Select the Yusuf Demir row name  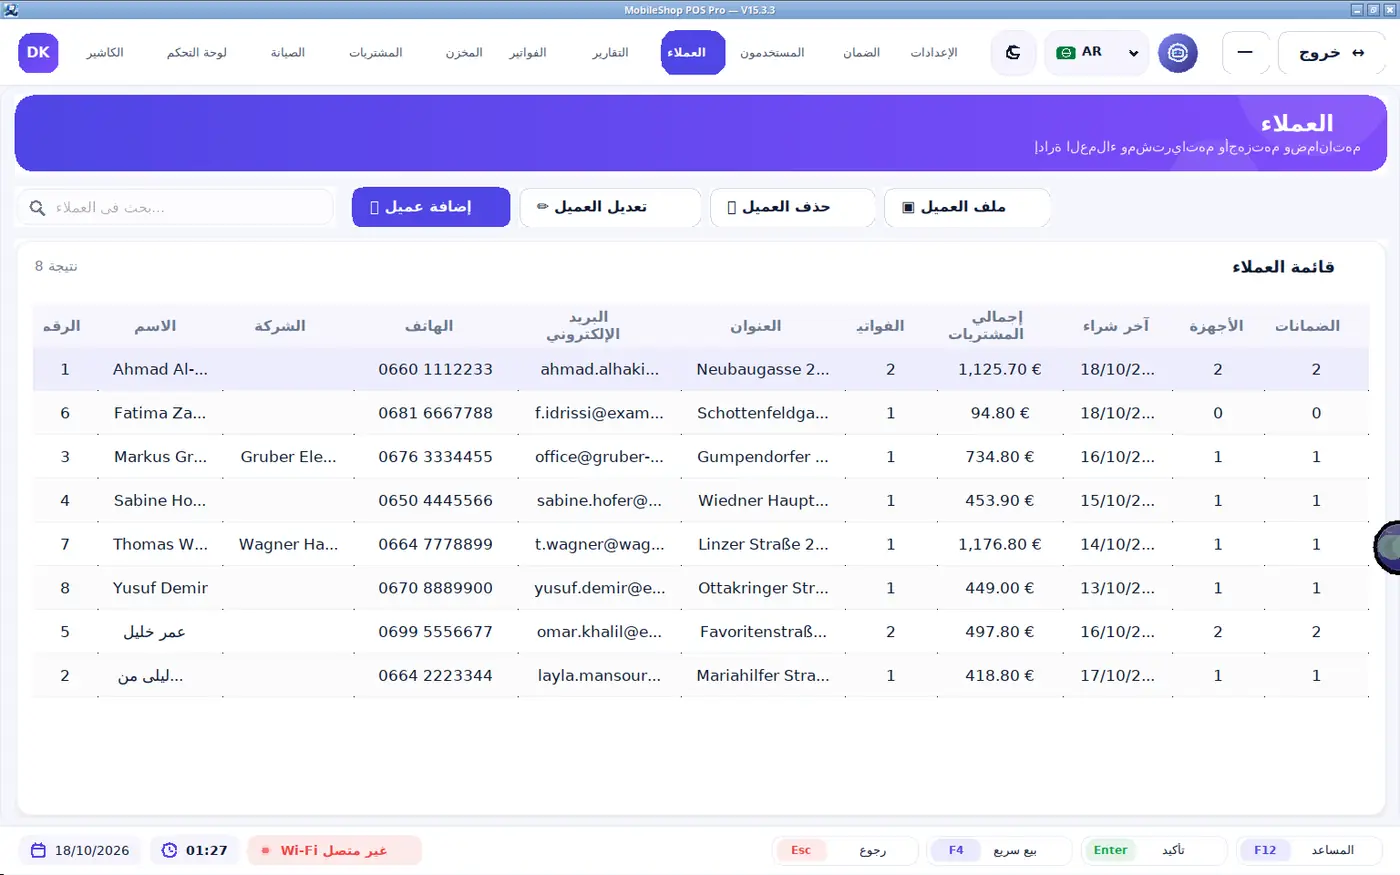pyautogui.click(x=160, y=588)
